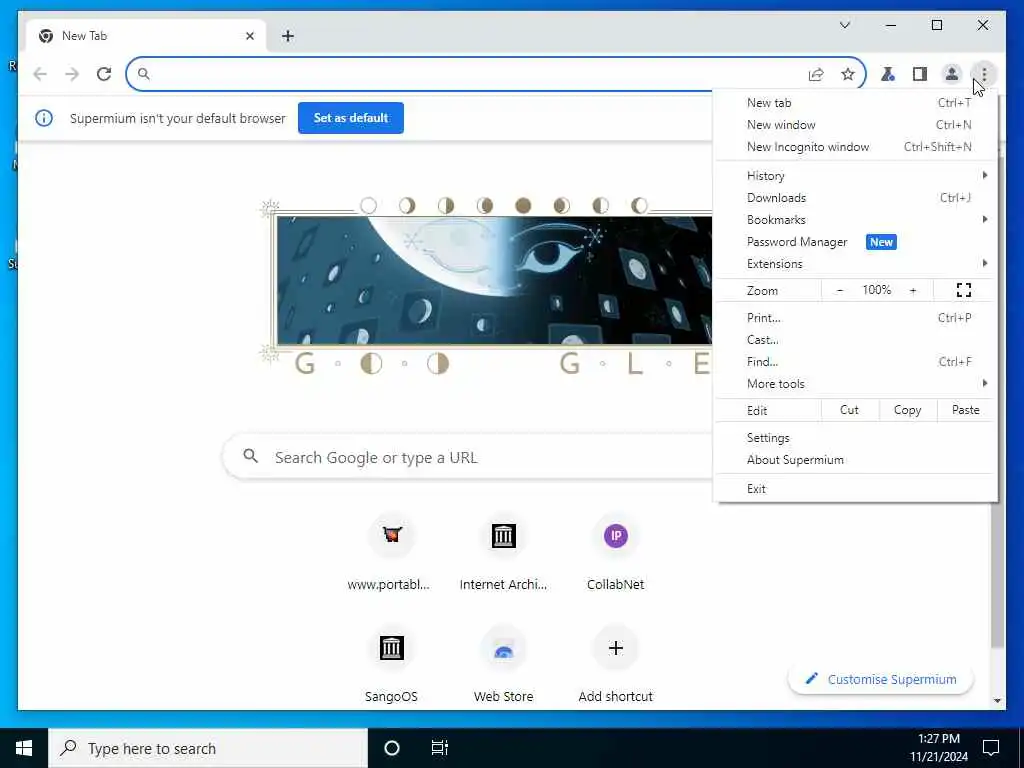The width and height of the screenshot is (1024, 768).
Task: Expand the Bookmarks submenu
Action: click(856, 219)
